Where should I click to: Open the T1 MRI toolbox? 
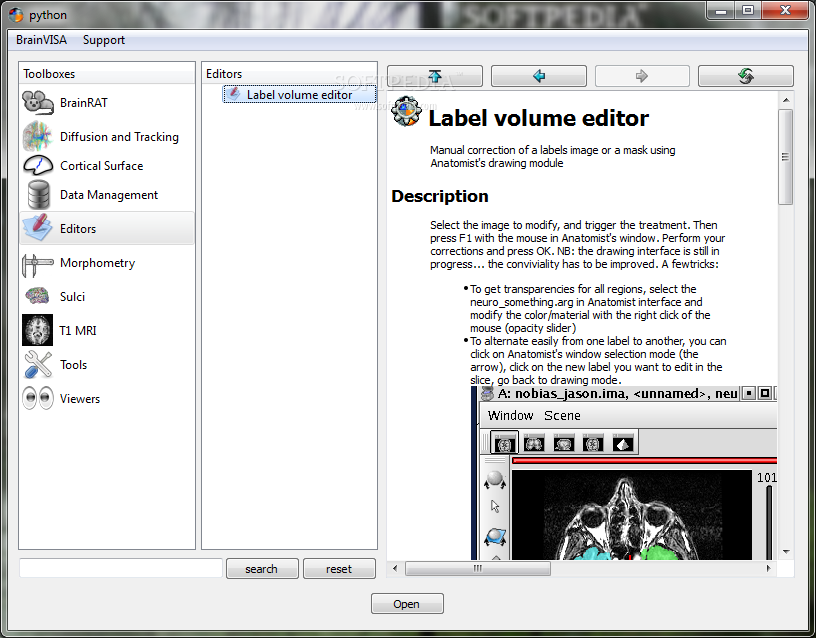[x=107, y=330]
